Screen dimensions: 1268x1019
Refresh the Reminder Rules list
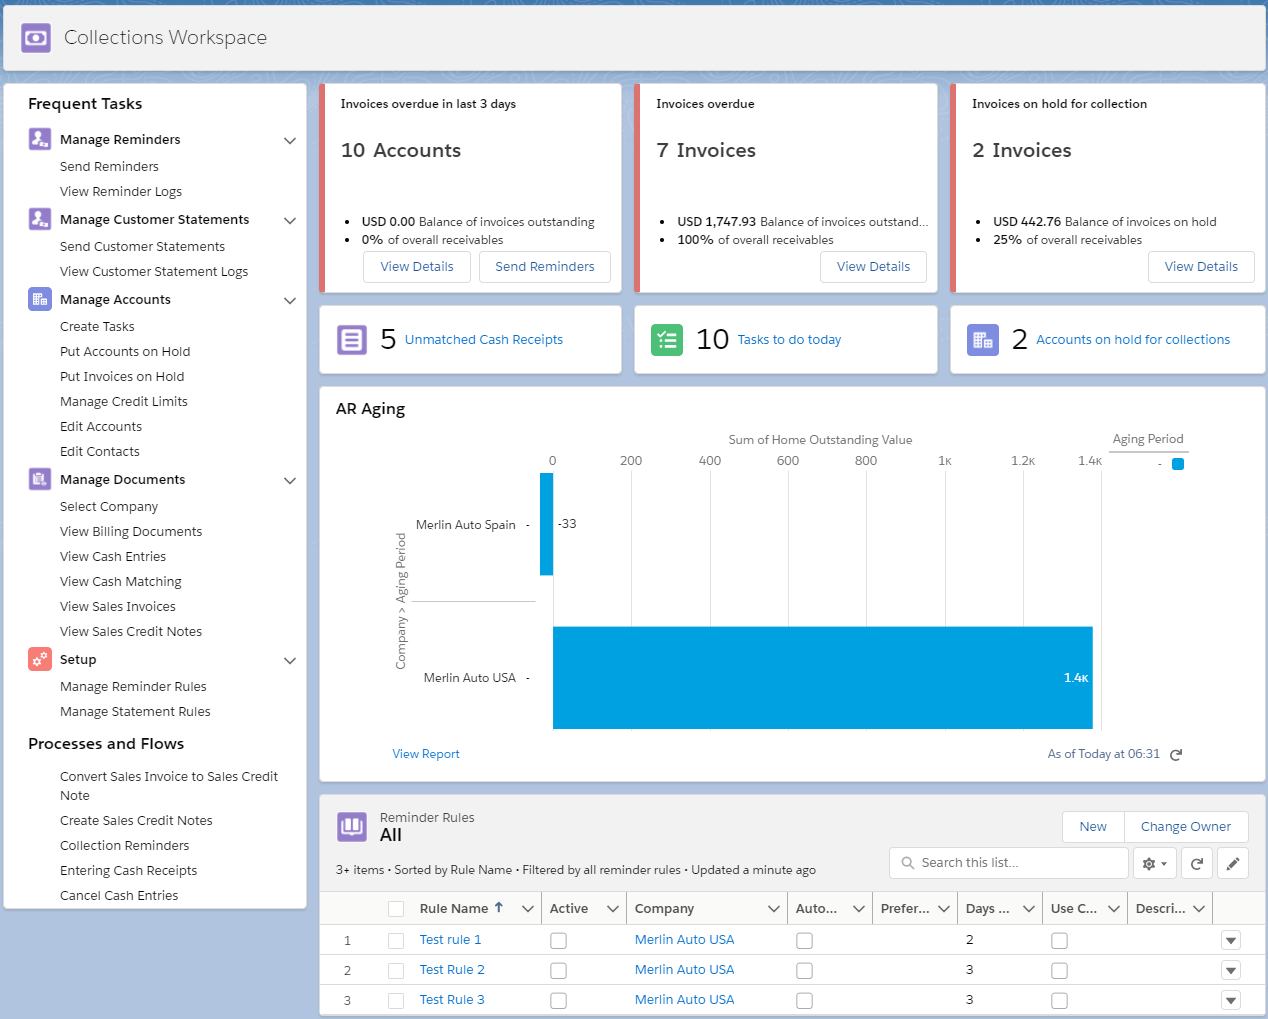pyautogui.click(x=1197, y=863)
